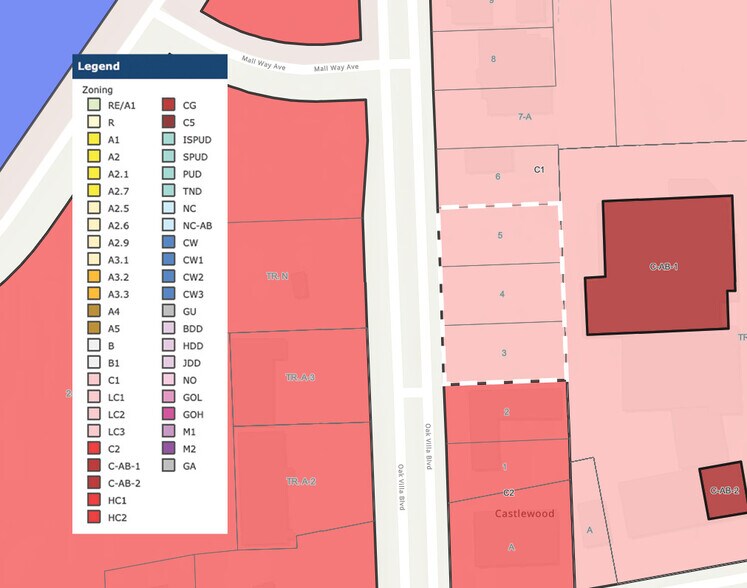Screen dimensions: 747x588
Task: Click the A4 brown legend swatch
Action: point(94,311)
